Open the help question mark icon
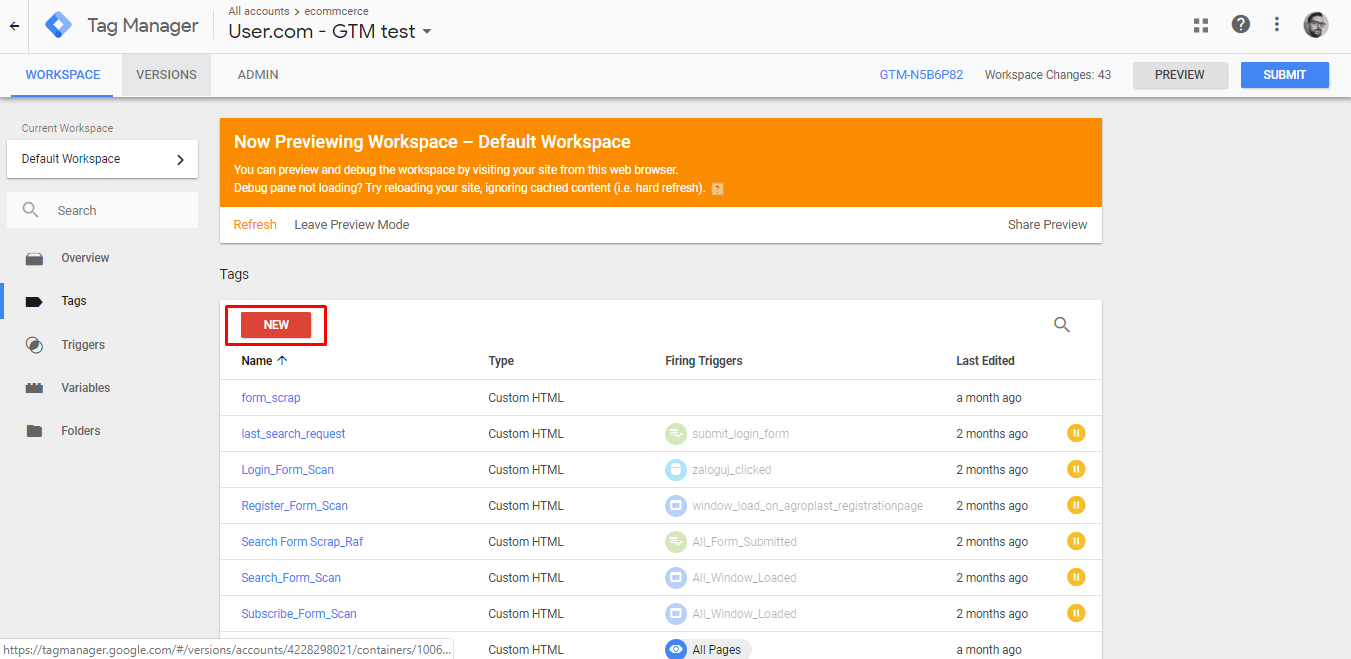 click(x=1240, y=24)
